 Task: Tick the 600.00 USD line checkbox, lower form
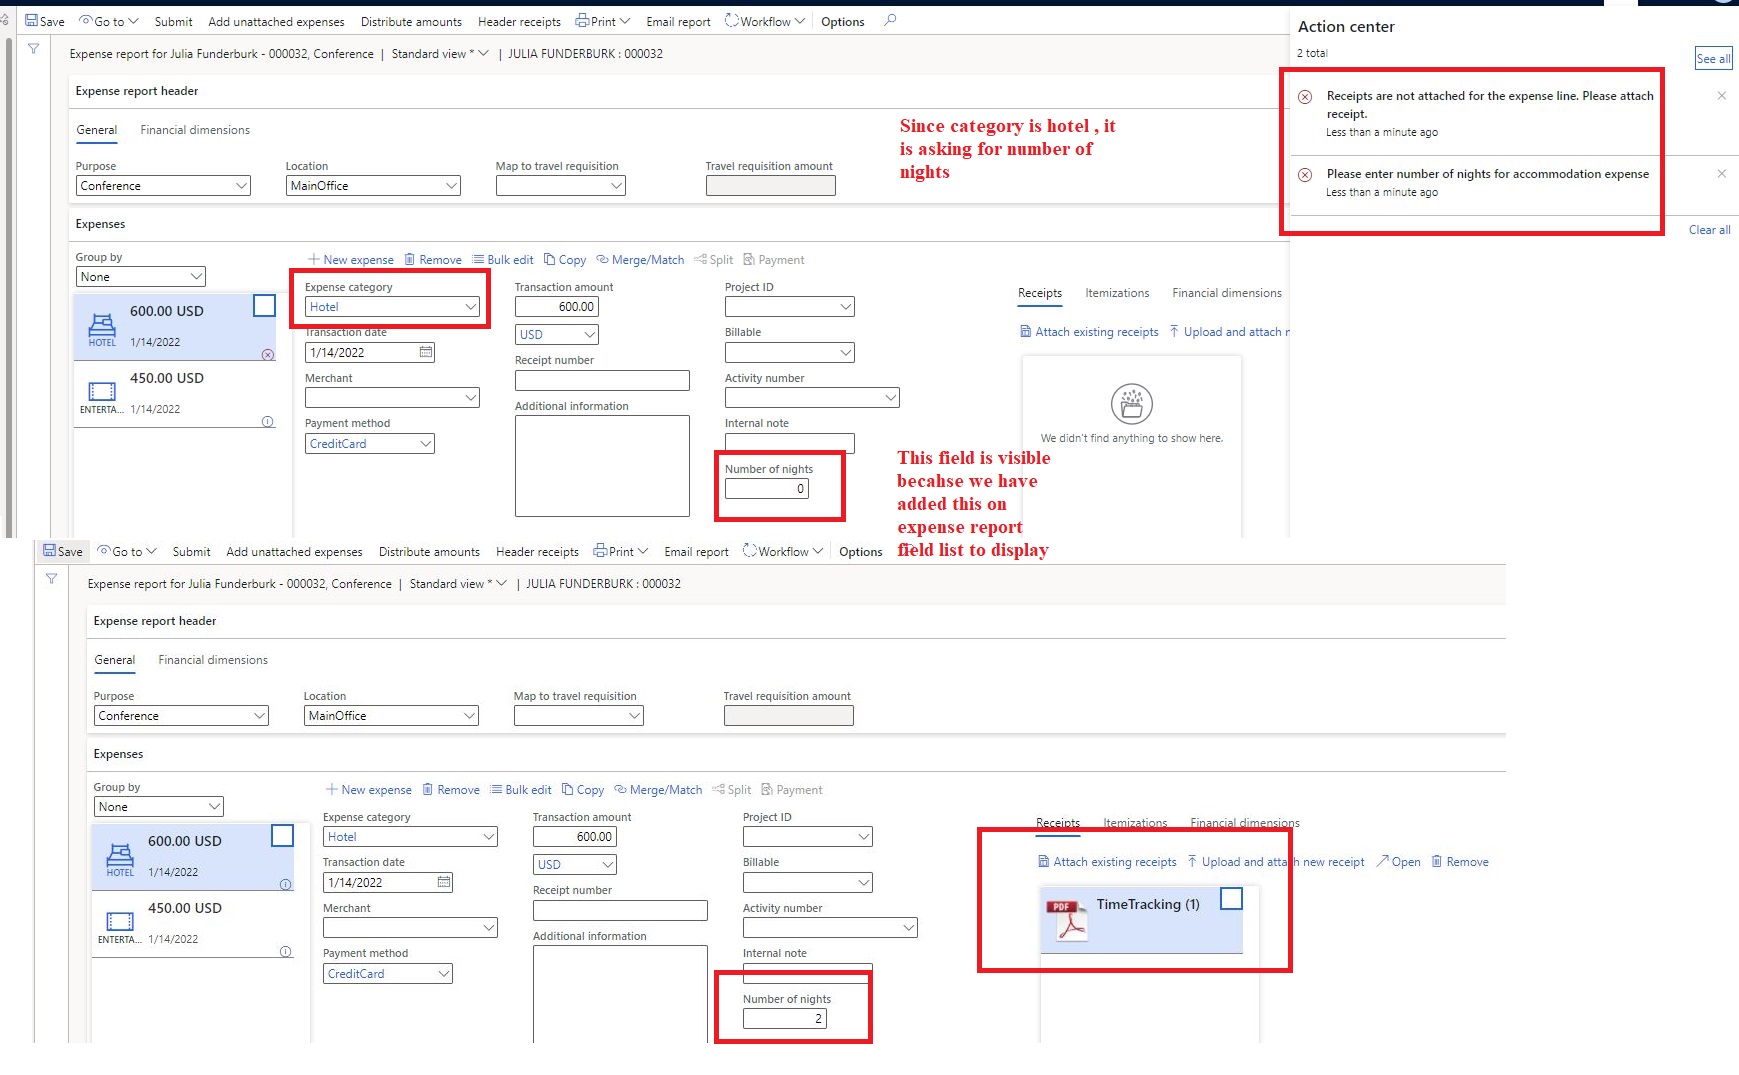point(282,836)
